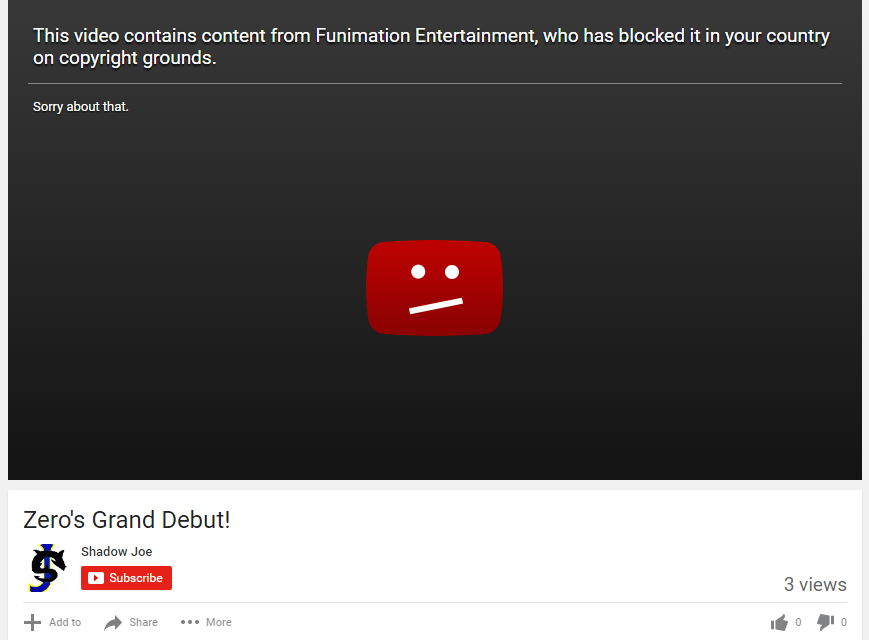Screen dimensions: 869x640
Task: Click the dislike count next to thumbs down
Action: click(844, 622)
